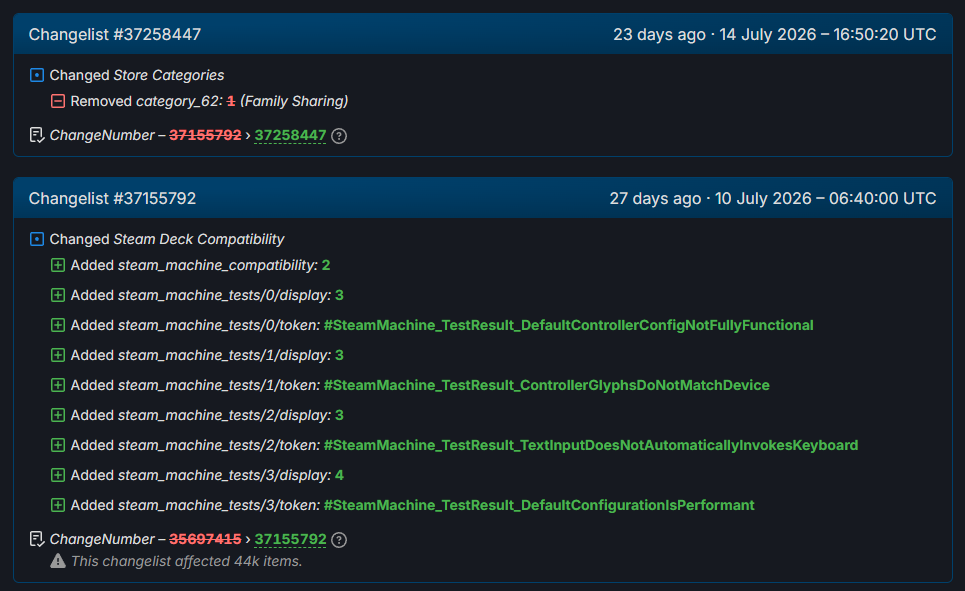
Task: Click plus icon for steam_machine_compatibility entry
Action: (x=58, y=265)
